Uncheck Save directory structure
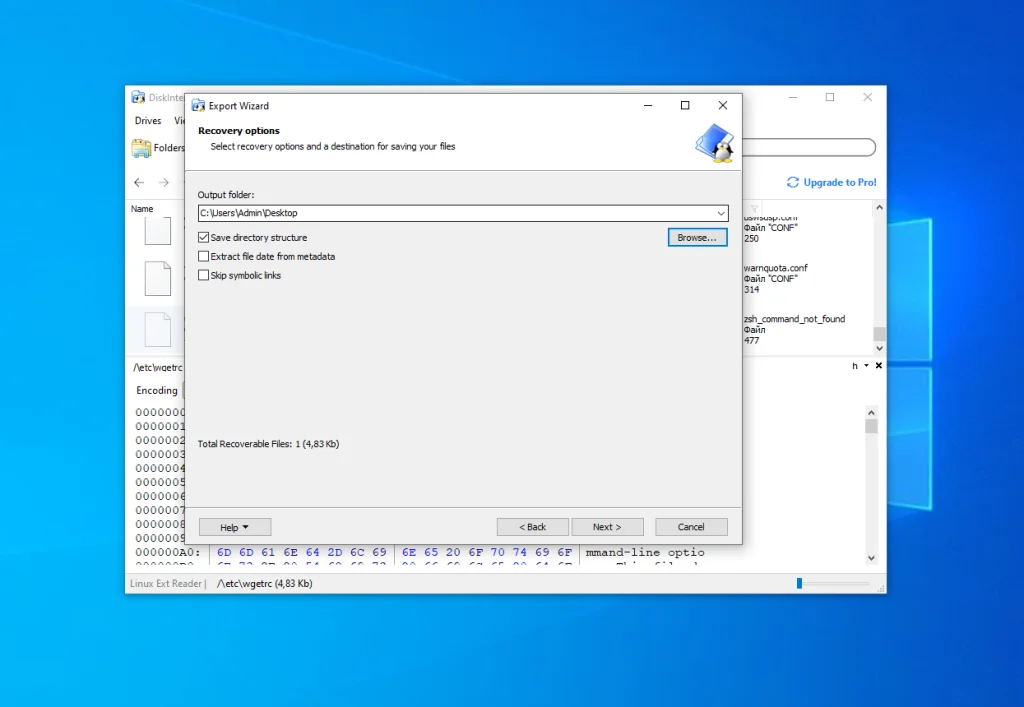The width and height of the screenshot is (1024, 707). [x=204, y=238]
